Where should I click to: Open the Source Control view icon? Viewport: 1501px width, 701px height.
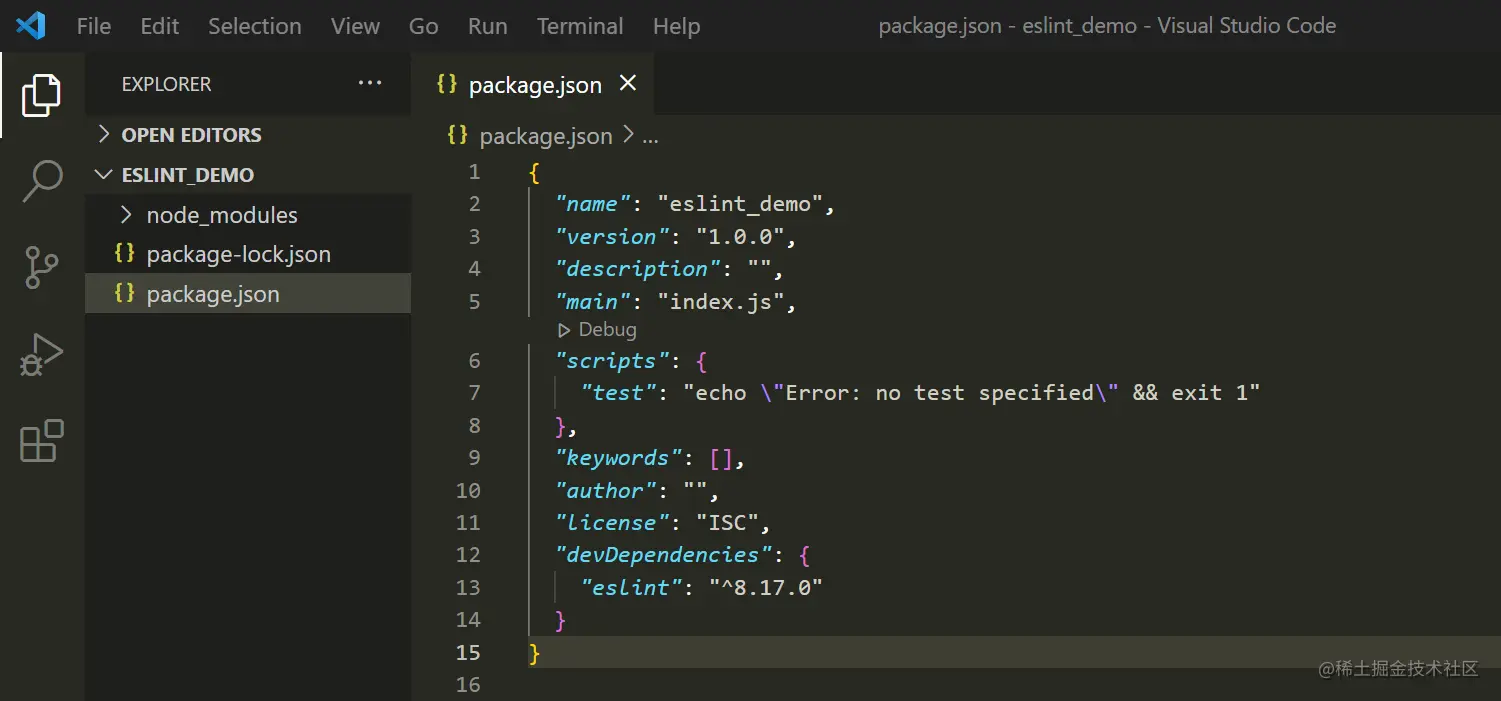click(41, 267)
